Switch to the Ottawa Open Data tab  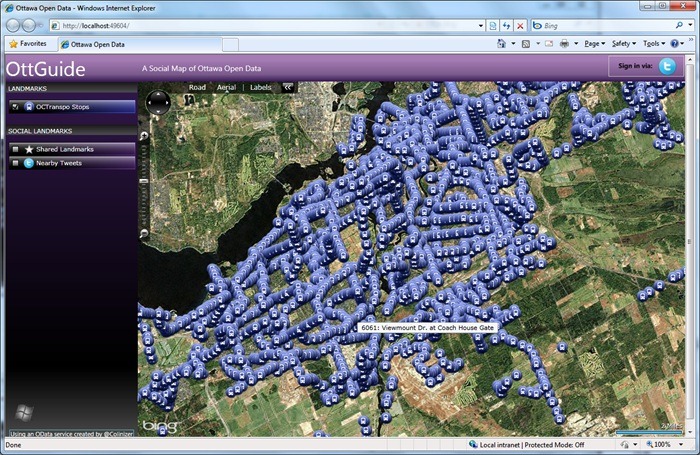140,44
